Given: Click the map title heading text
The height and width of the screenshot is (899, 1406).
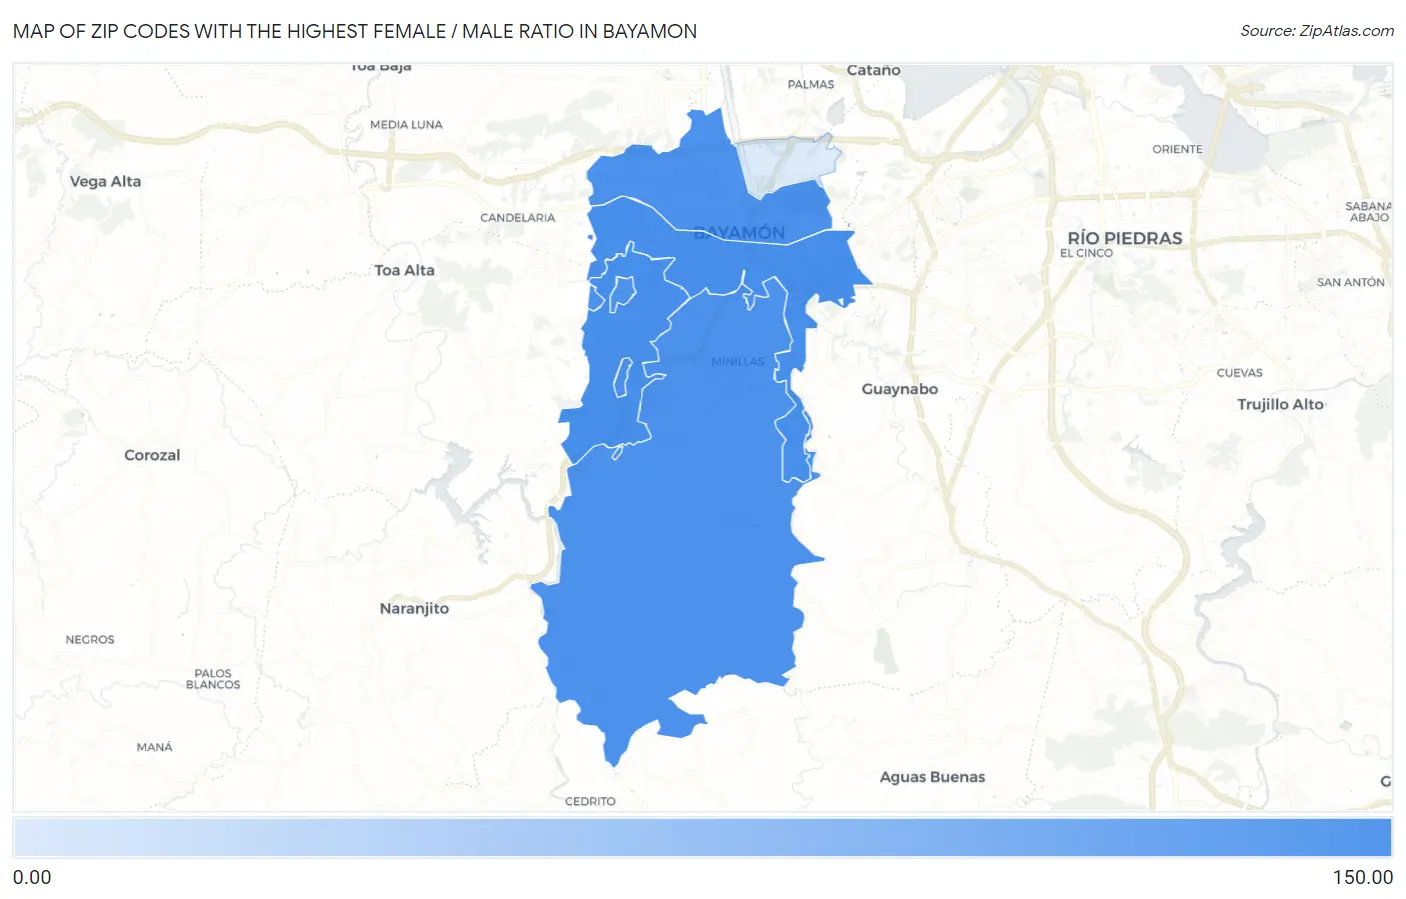Looking at the screenshot, I should 355,31.
